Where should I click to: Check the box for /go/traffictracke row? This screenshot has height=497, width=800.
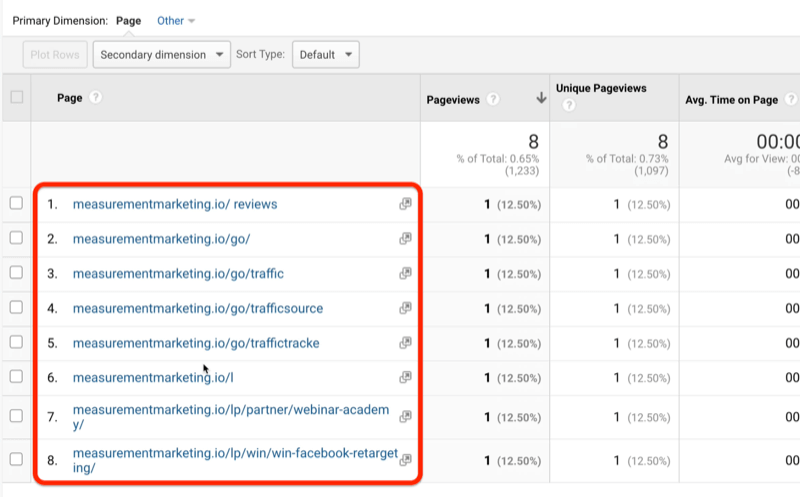click(16, 342)
